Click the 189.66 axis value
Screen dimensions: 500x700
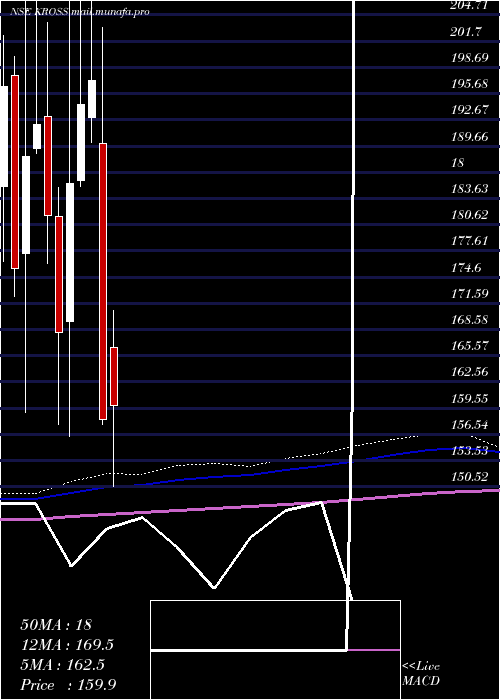pos(470,136)
